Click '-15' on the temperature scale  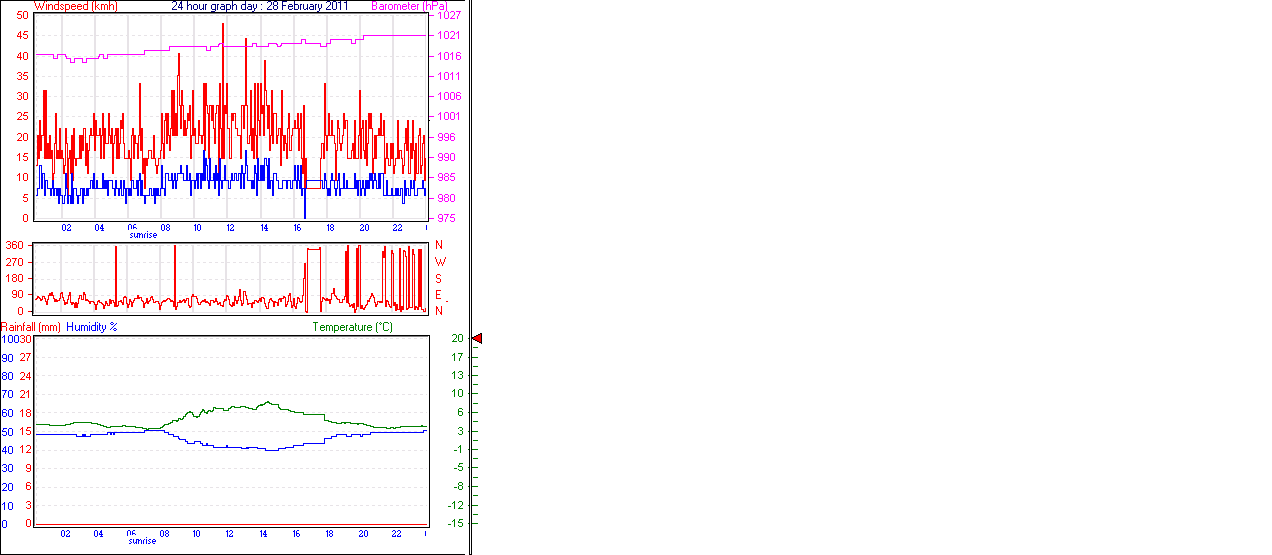pyautogui.click(x=456, y=523)
